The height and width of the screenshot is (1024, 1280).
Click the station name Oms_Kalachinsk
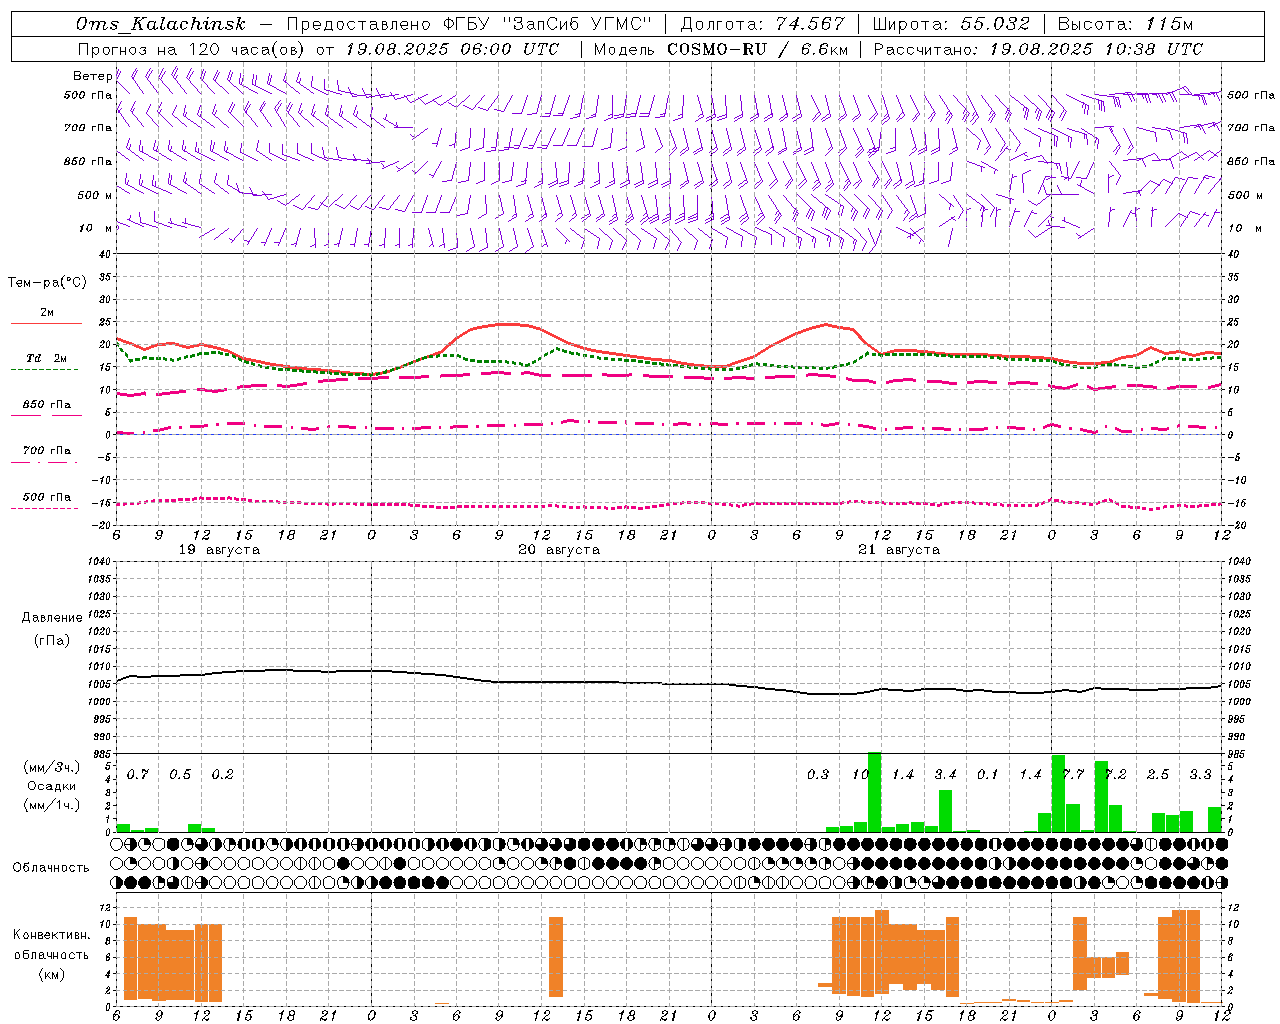pyautogui.click(x=161, y=24)
